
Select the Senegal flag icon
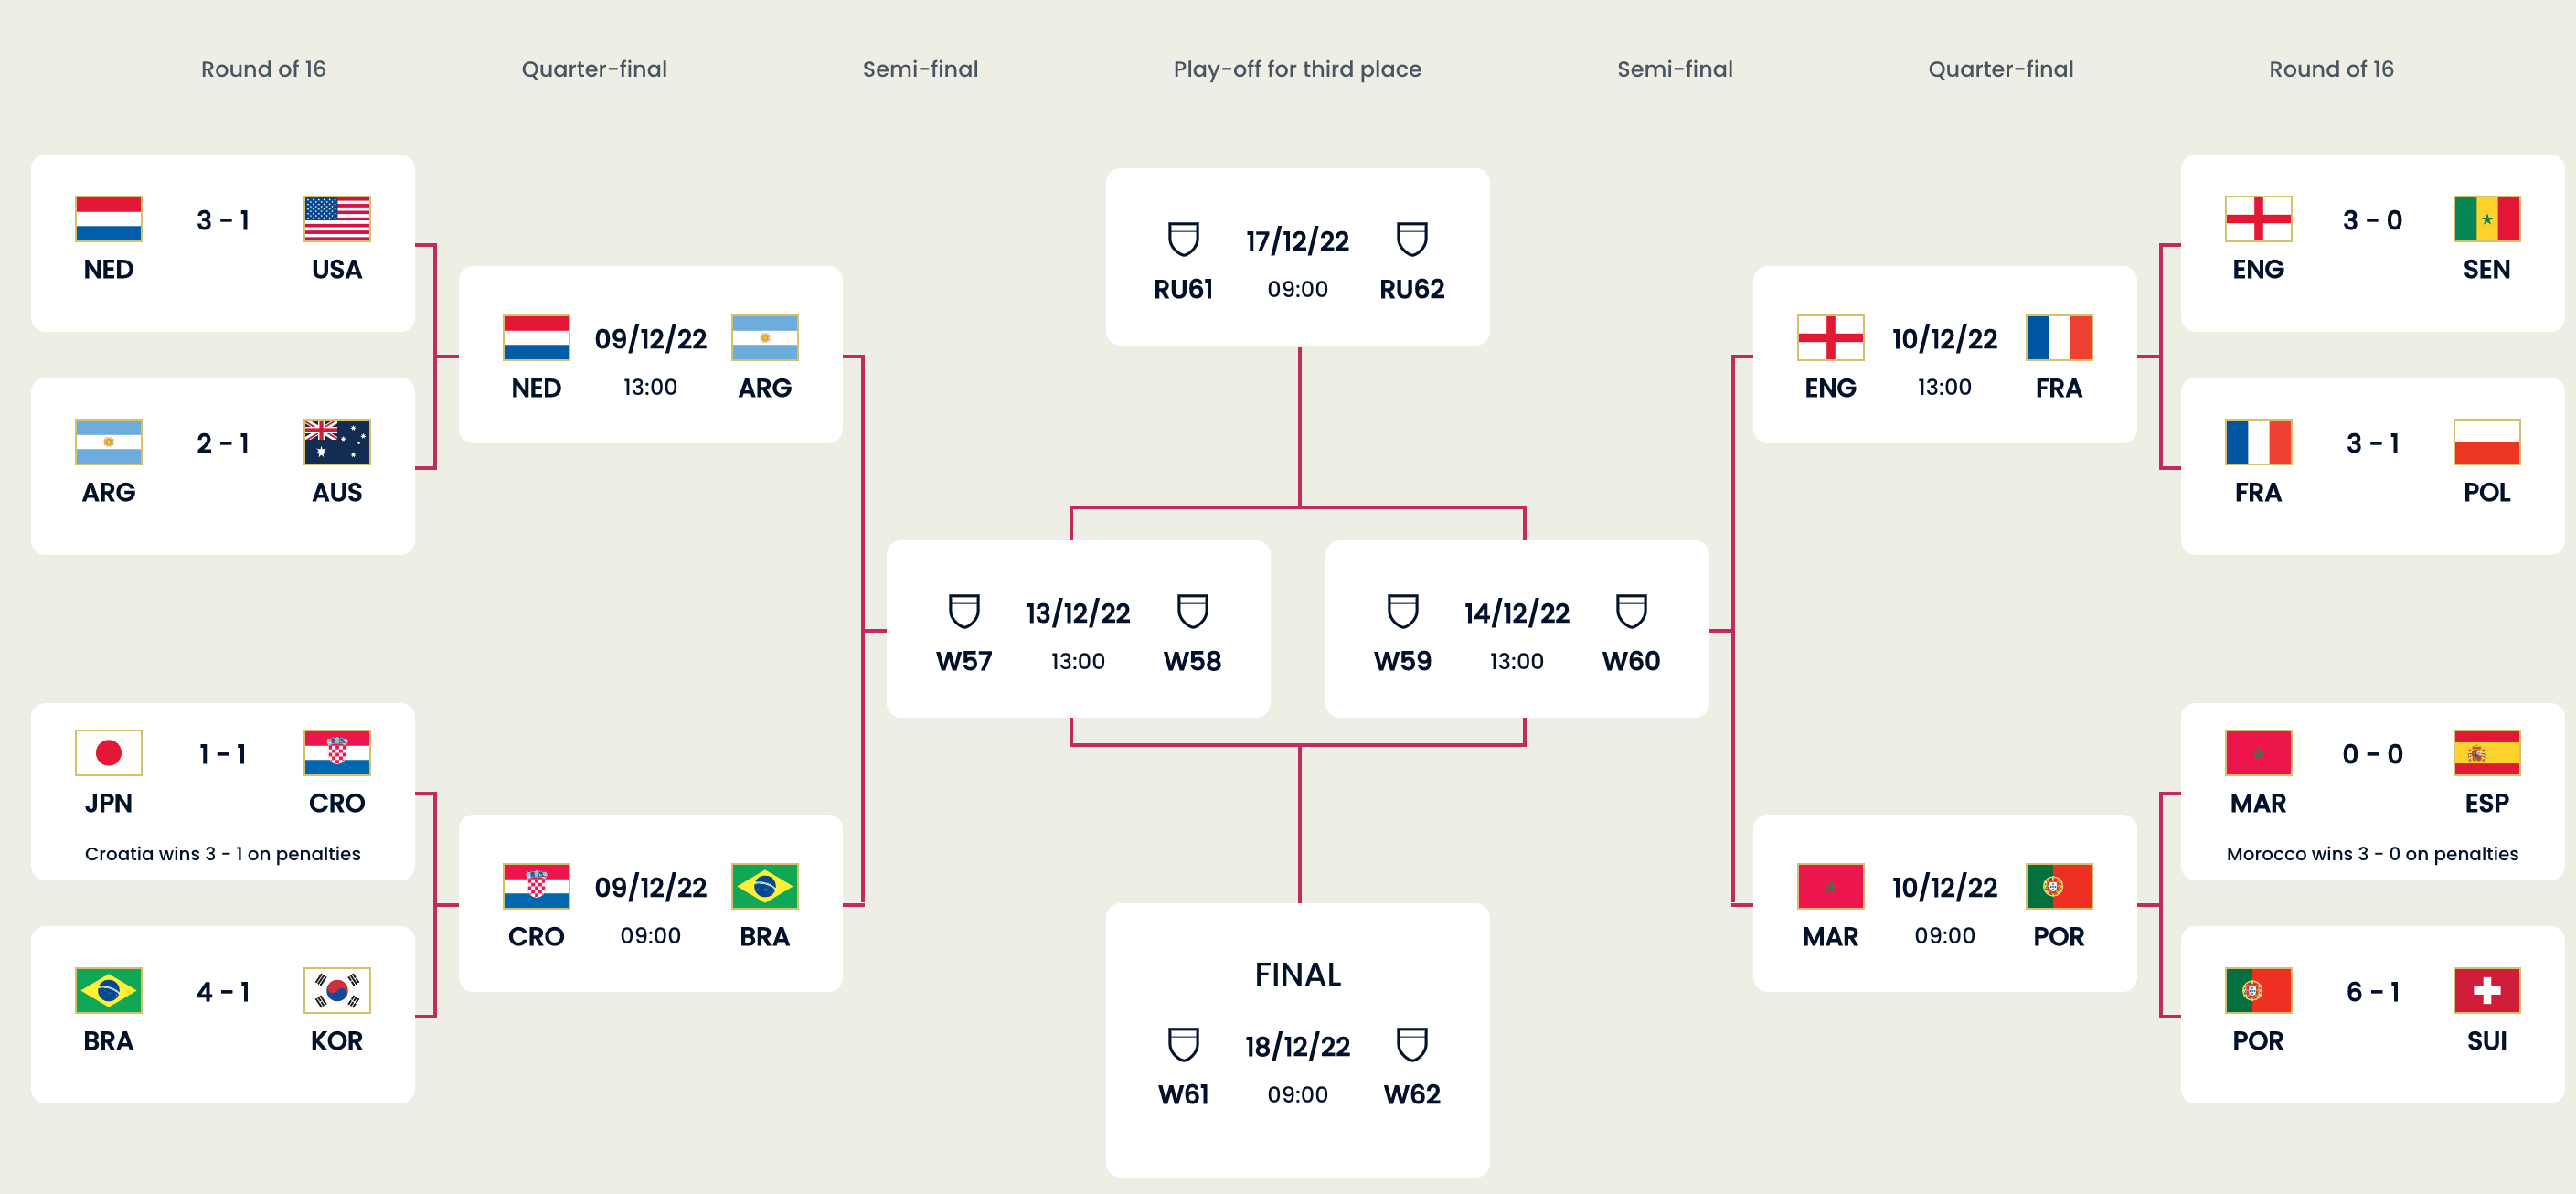tap(2486, 219)
